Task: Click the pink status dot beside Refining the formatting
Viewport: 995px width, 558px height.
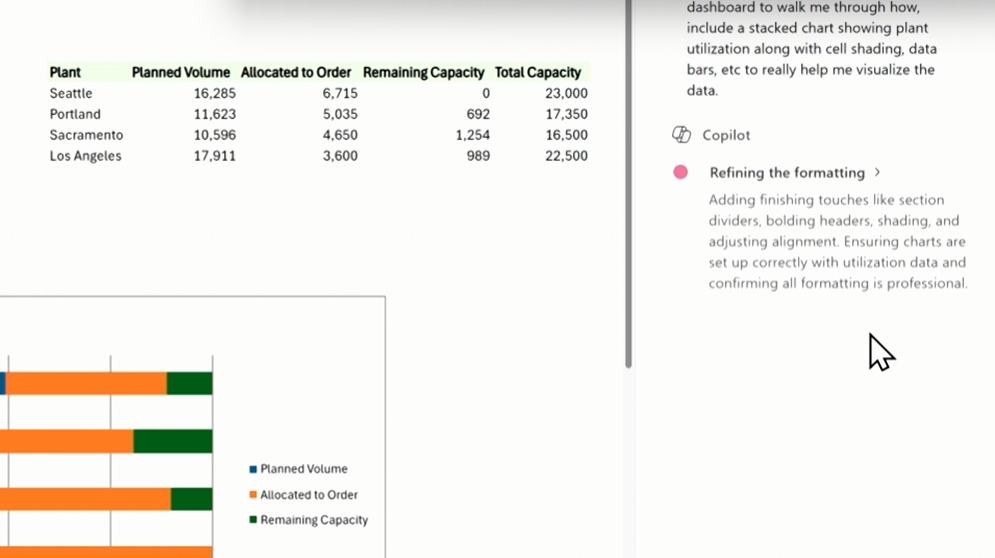Action: pos(681,172)
